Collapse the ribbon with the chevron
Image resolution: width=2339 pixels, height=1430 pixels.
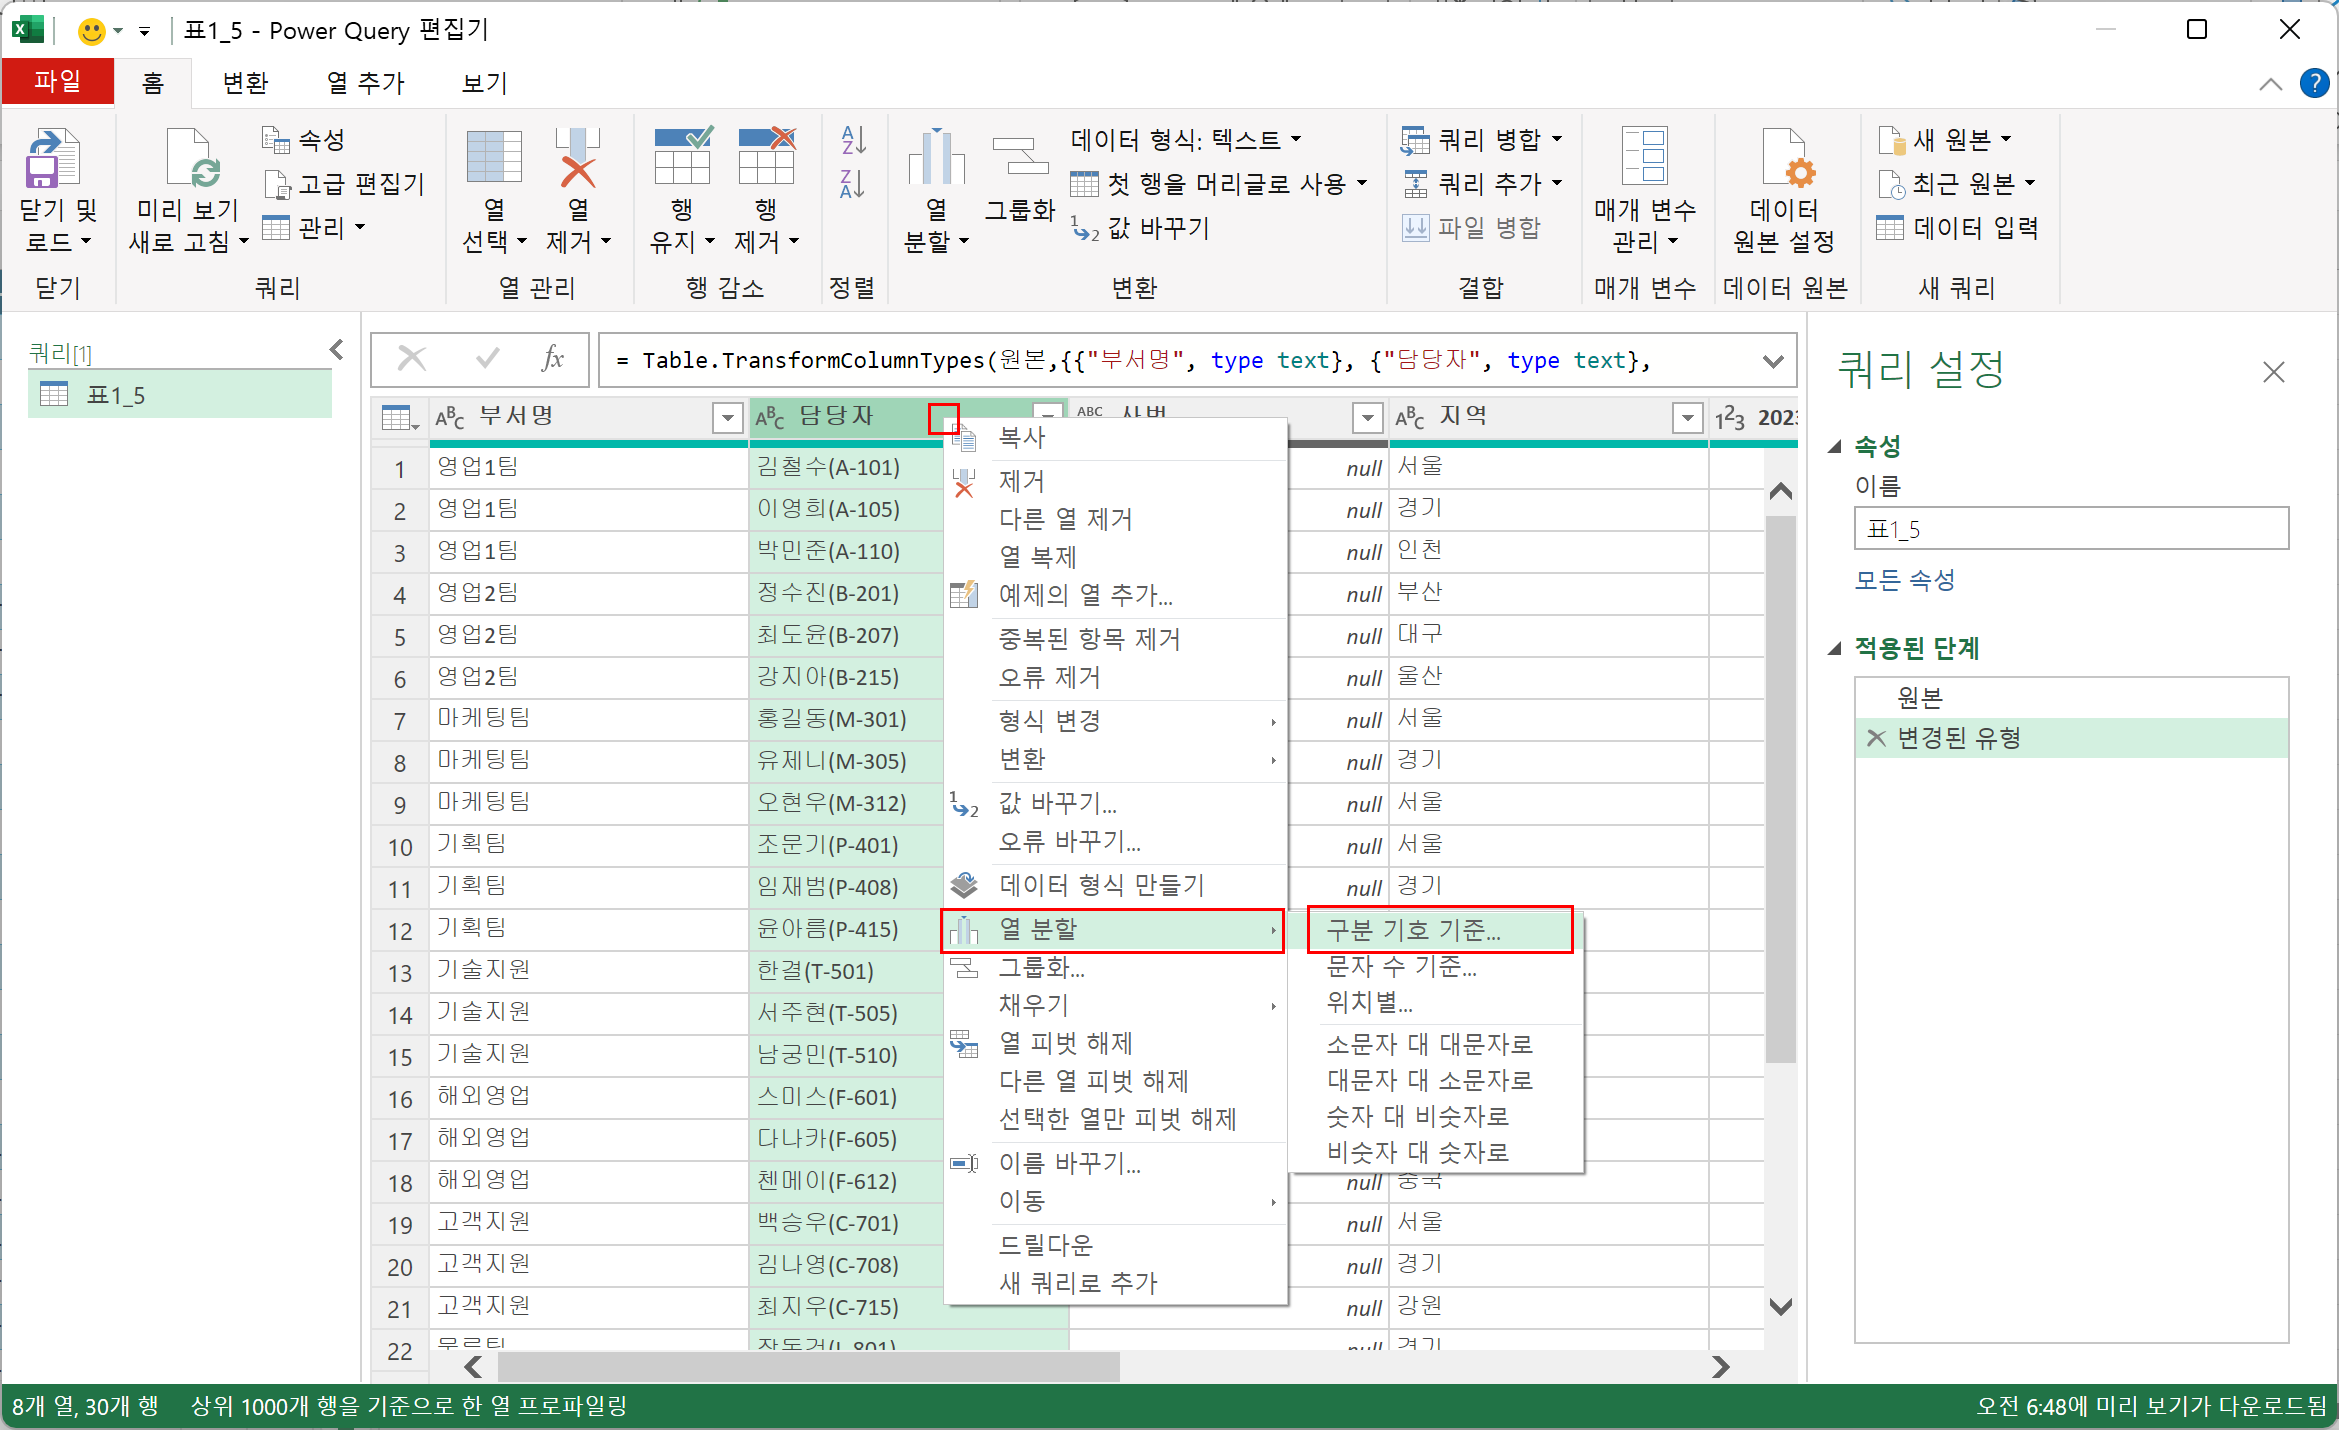coord(2270,85)
